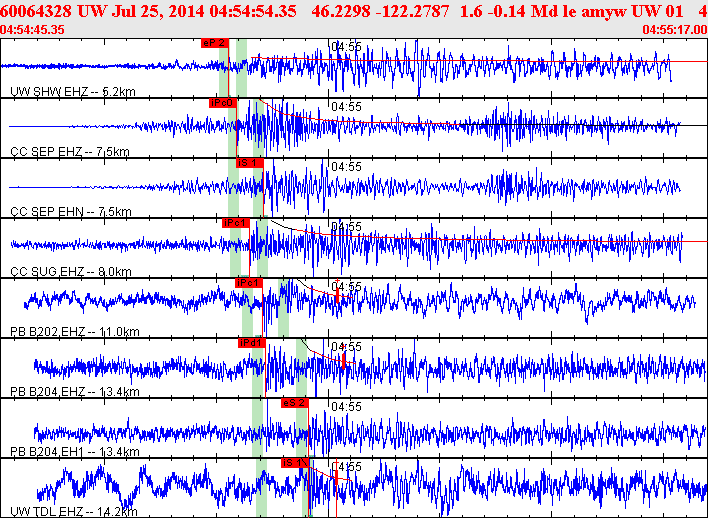Screen dimensions: 708x518
Task: Select the iPc1 pick flag on B202 trace
Action: [x=249, y=283]
